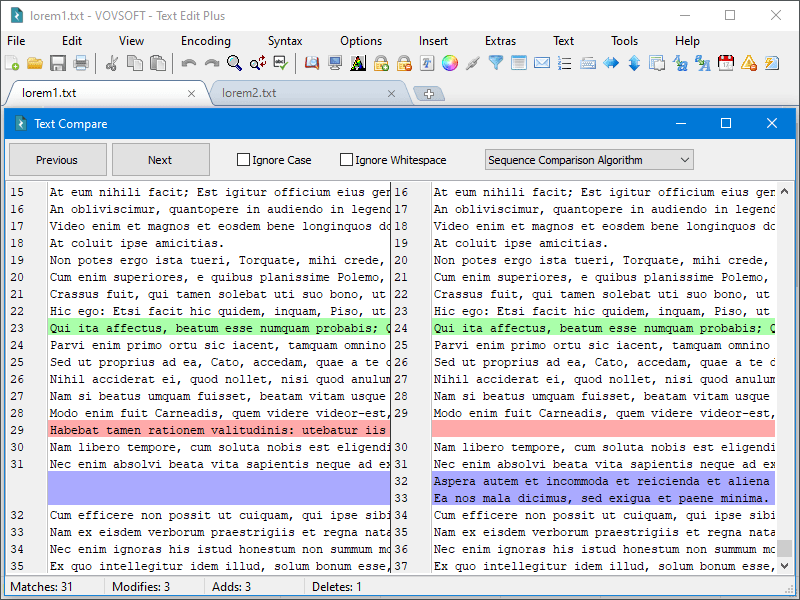Switch to the lorem2.txt tab
The width and height of the screenshot is (800, 600).
[x=249, y=92]
